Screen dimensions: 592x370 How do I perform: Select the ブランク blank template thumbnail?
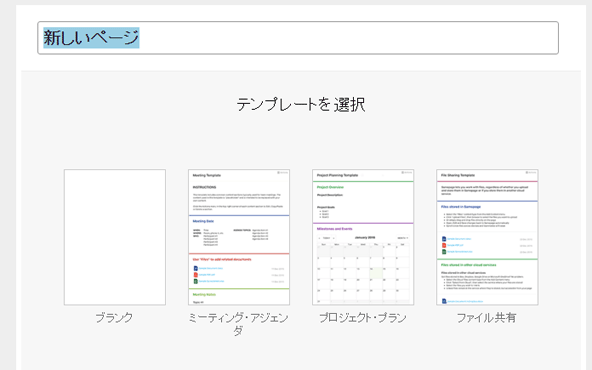point(115,237)
